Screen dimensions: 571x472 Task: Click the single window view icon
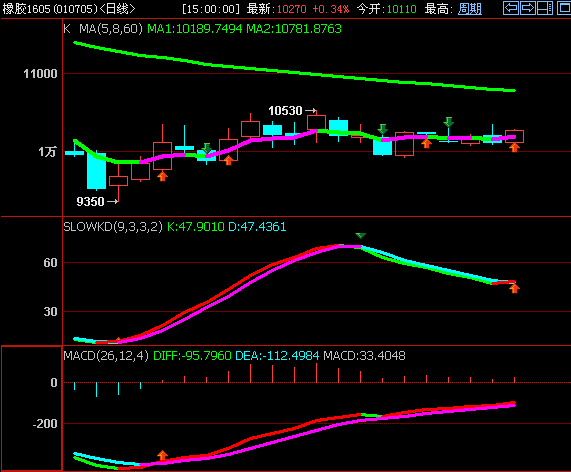point(563,8)
